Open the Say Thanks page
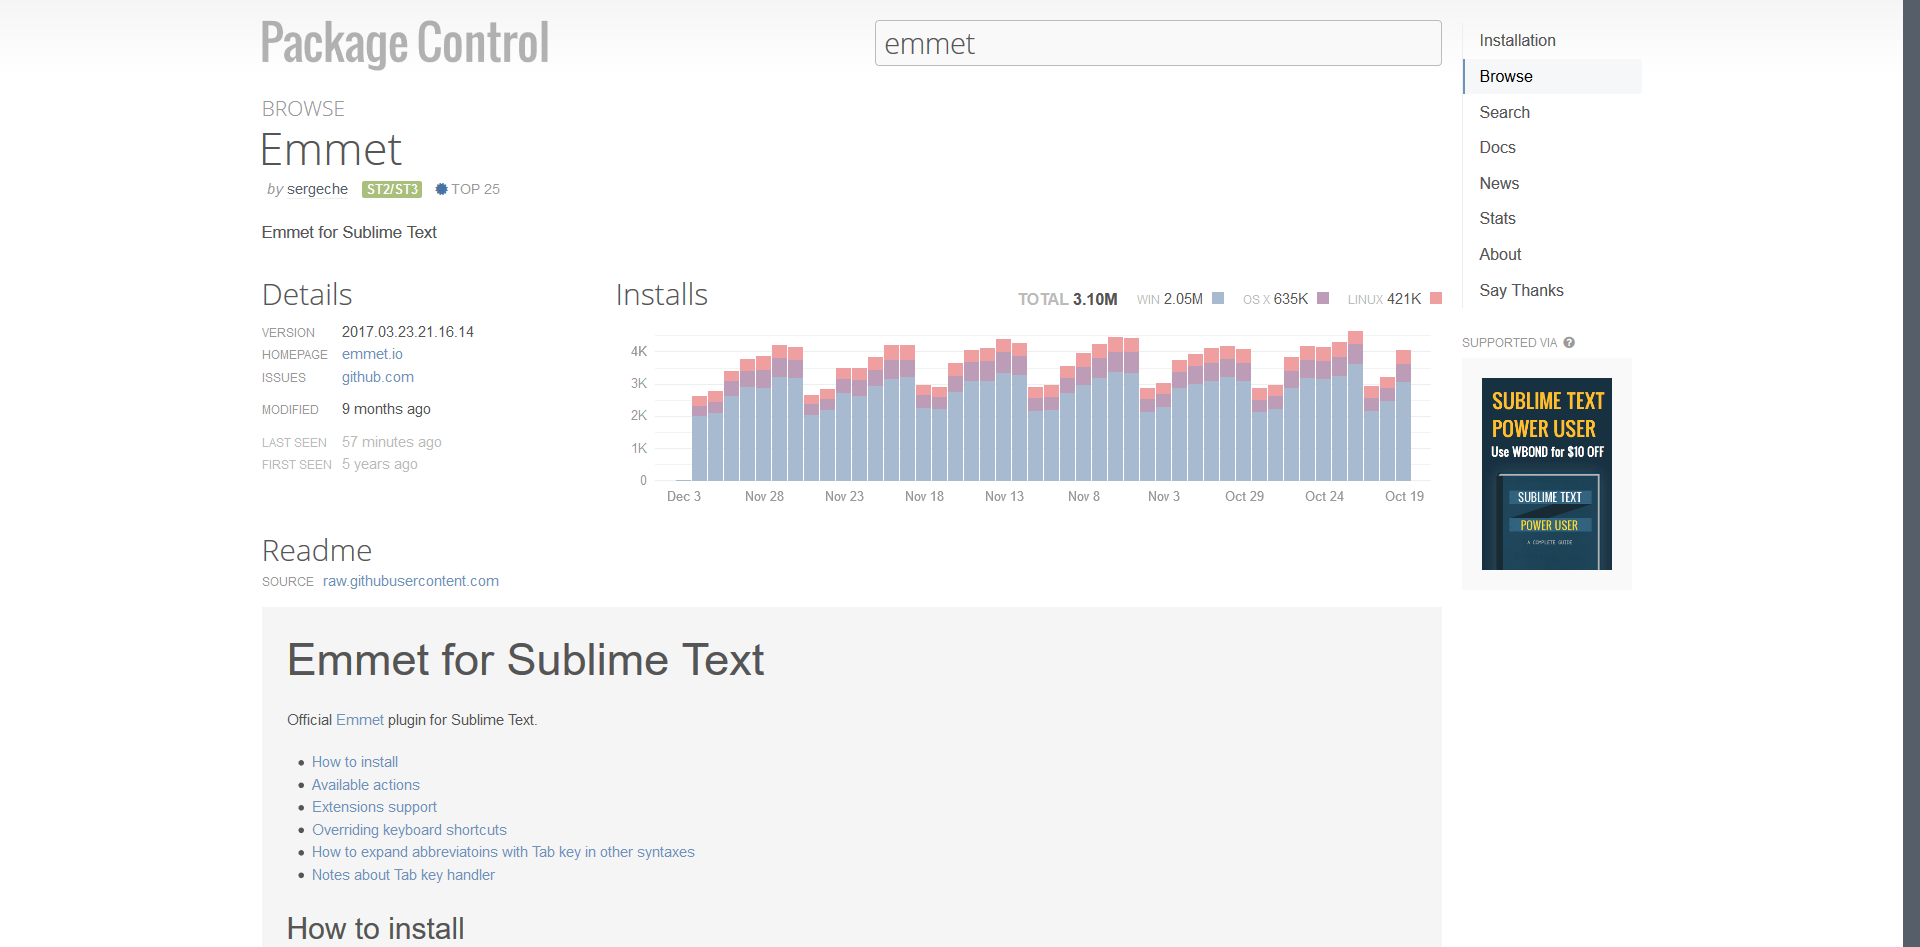 tap(1521, 290)
